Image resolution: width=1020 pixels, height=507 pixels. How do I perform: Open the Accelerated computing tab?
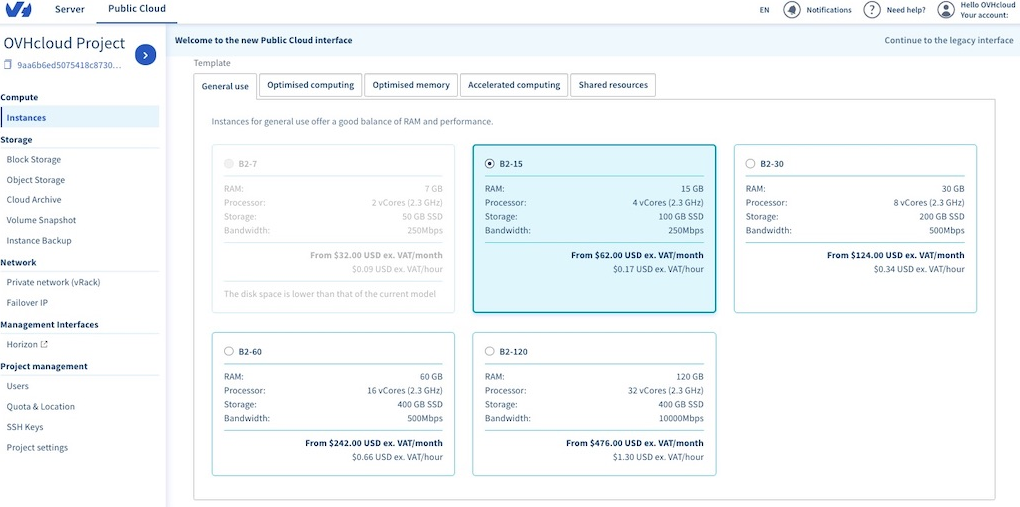pos(514,85)
